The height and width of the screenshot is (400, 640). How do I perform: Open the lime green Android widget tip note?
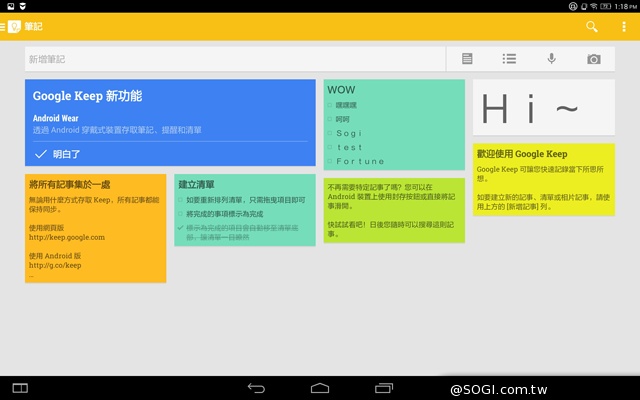coord(393,210)
